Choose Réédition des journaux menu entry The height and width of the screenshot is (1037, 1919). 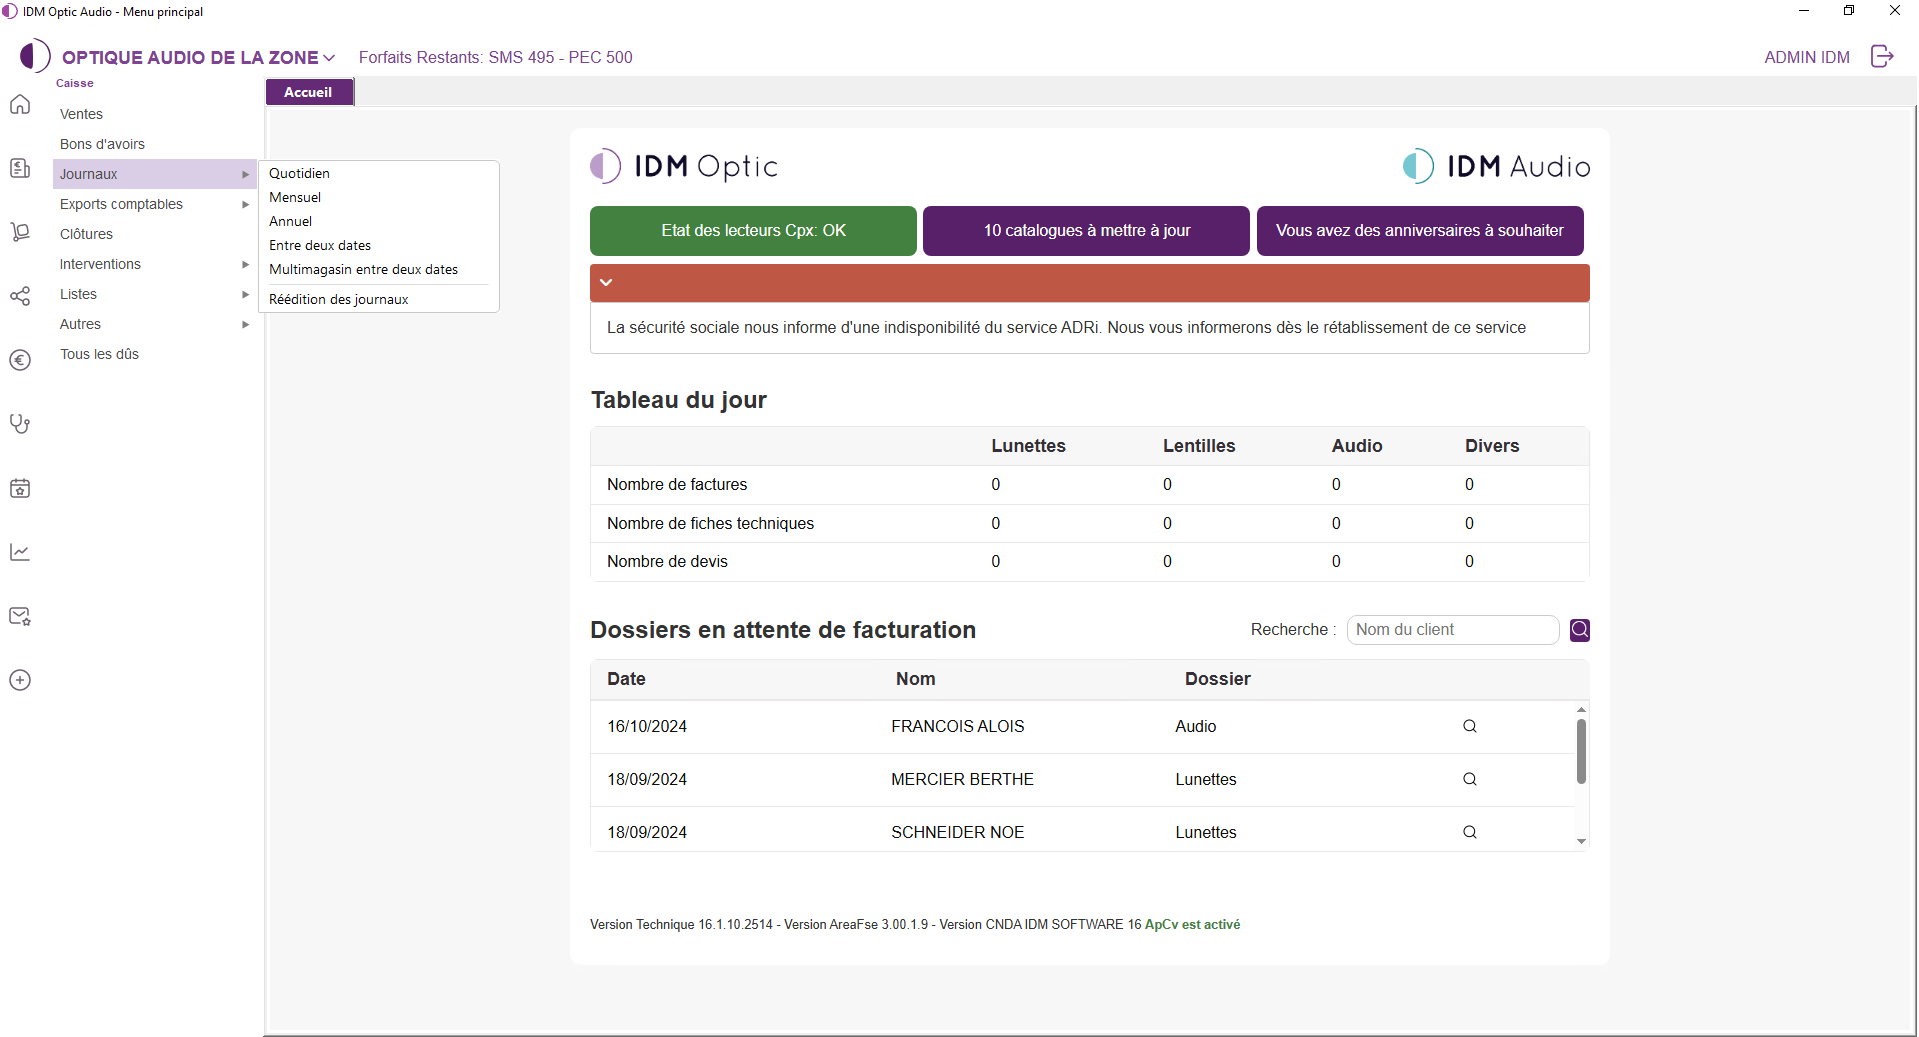point(338,298)
